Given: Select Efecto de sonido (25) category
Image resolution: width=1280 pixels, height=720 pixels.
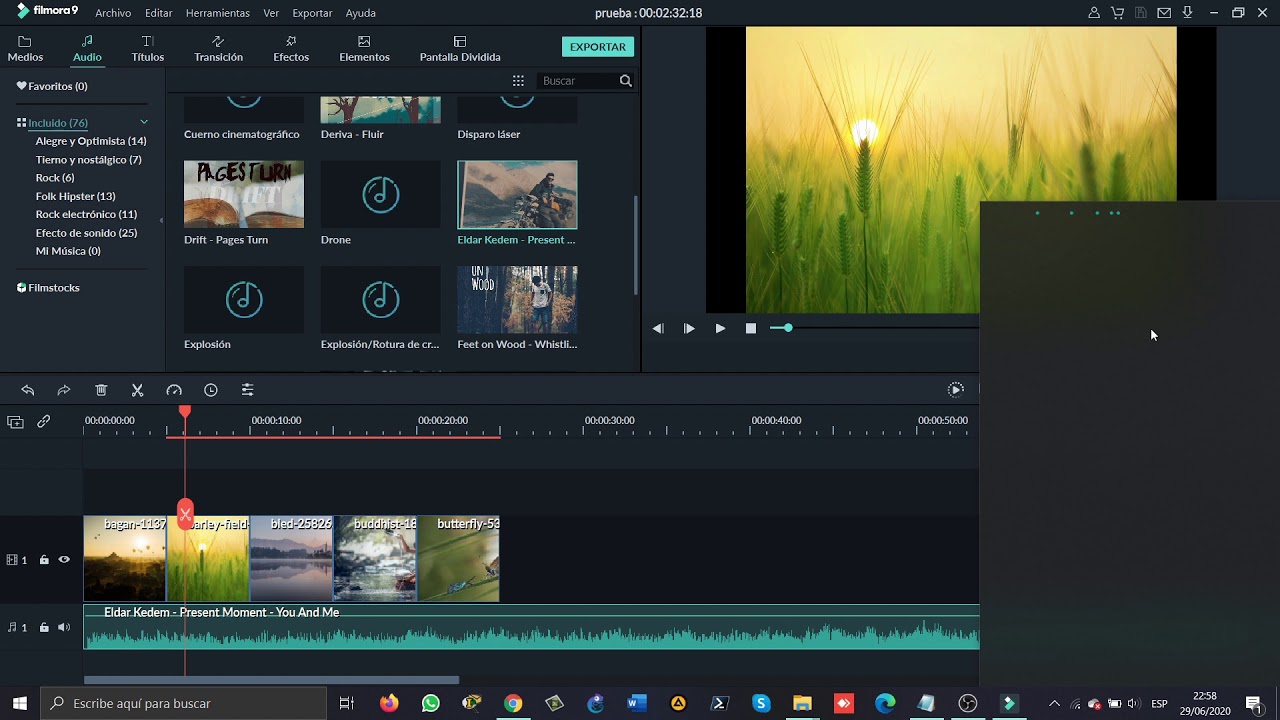Looking at the screenshot, I should click(x=86, y=233).
